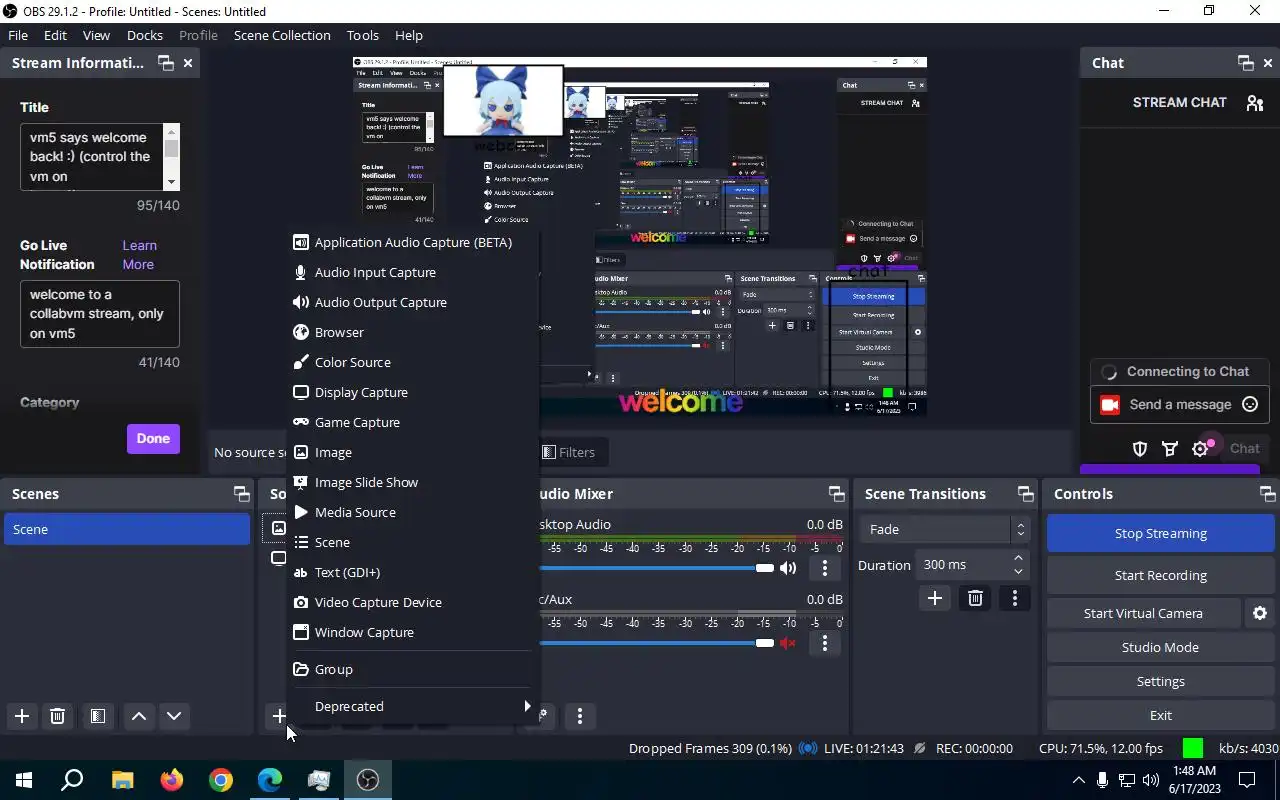The width and height of the screenshot is (1280, 800).
Task: Edit the stream Title text box
Action: pos(92,157)
